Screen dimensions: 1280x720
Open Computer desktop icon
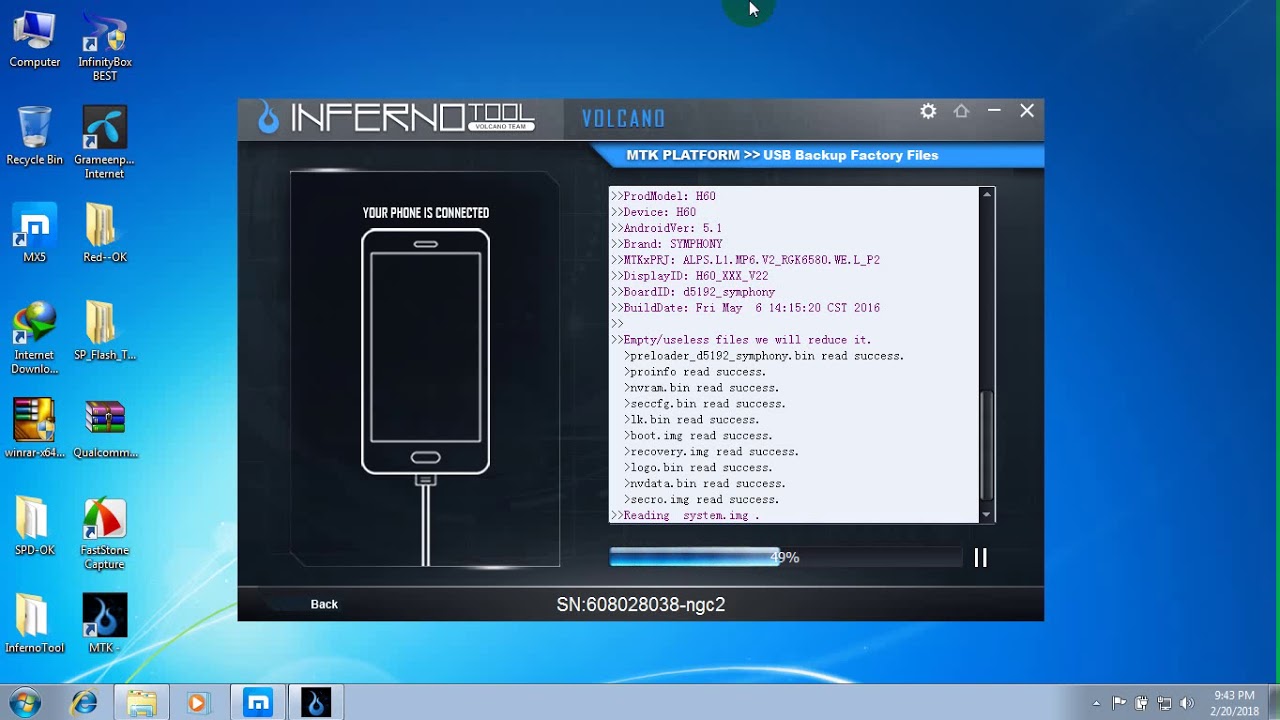[x=35, y=40]
